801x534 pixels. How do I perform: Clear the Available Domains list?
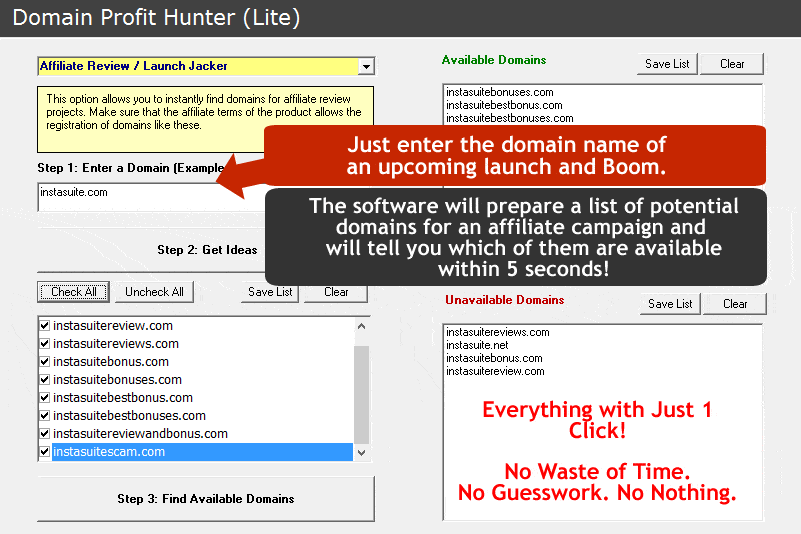(x=732, y=64)
